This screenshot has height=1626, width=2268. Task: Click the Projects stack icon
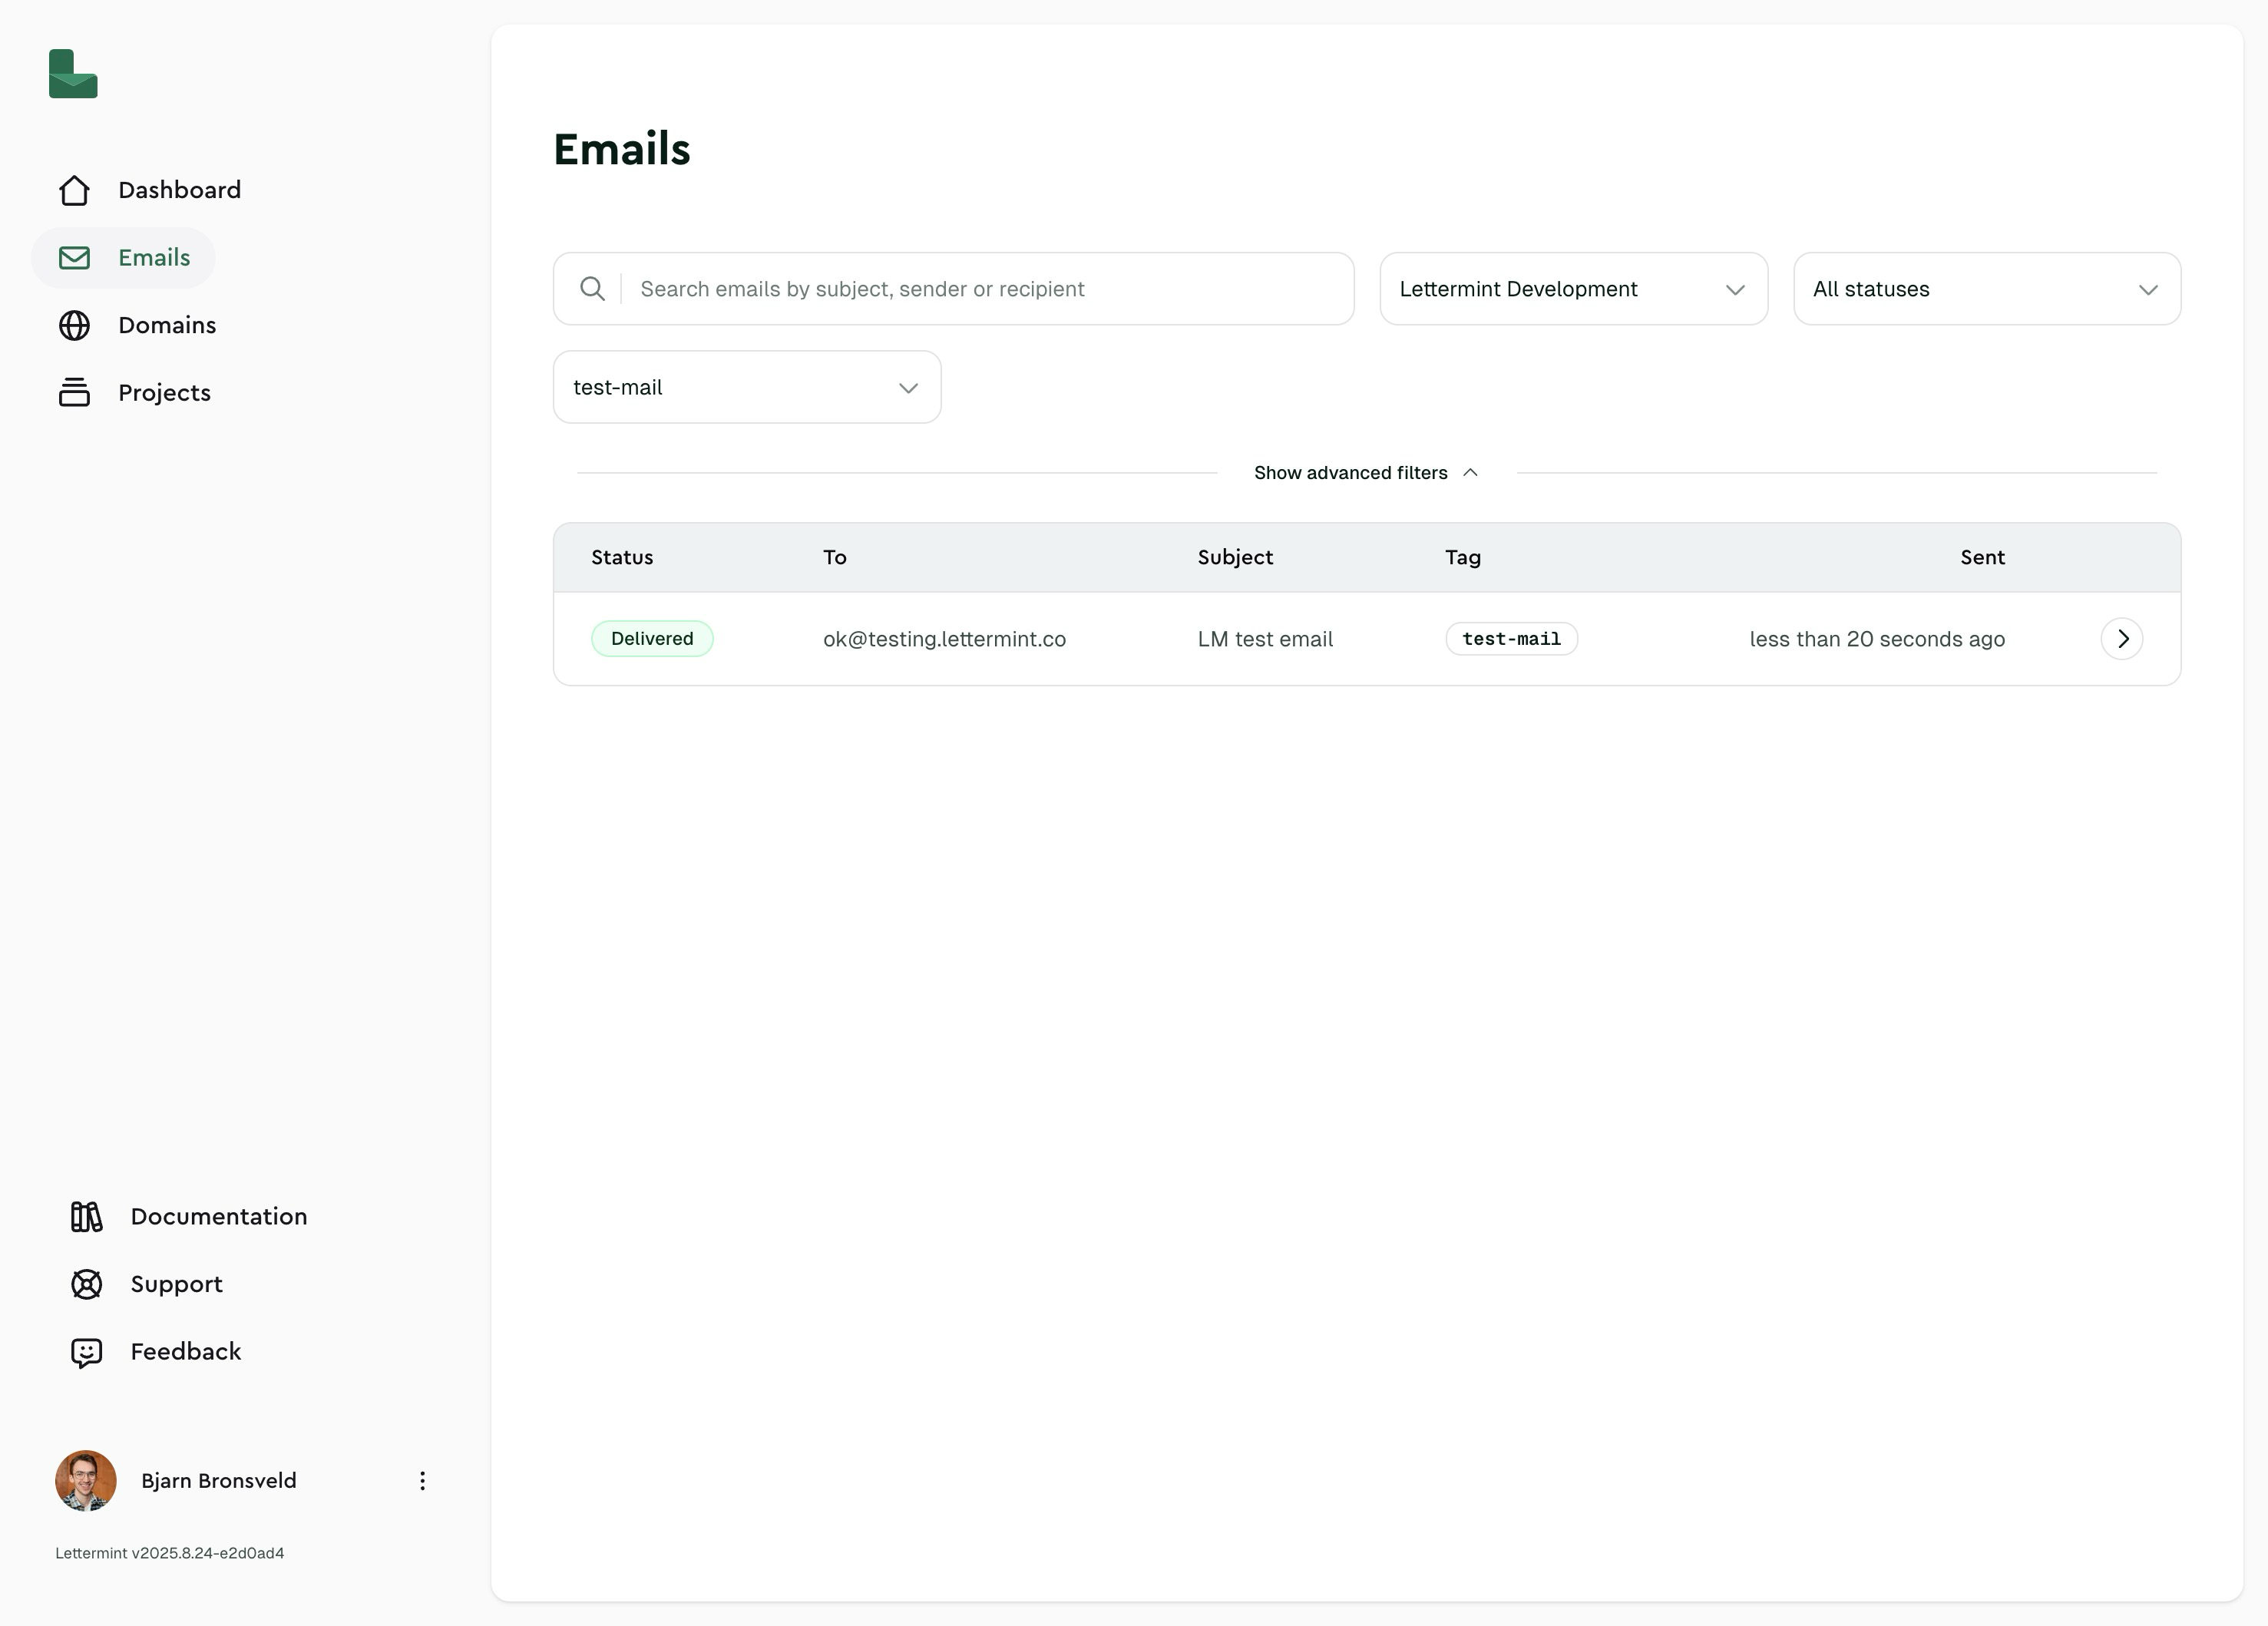[x=74, y=392]
